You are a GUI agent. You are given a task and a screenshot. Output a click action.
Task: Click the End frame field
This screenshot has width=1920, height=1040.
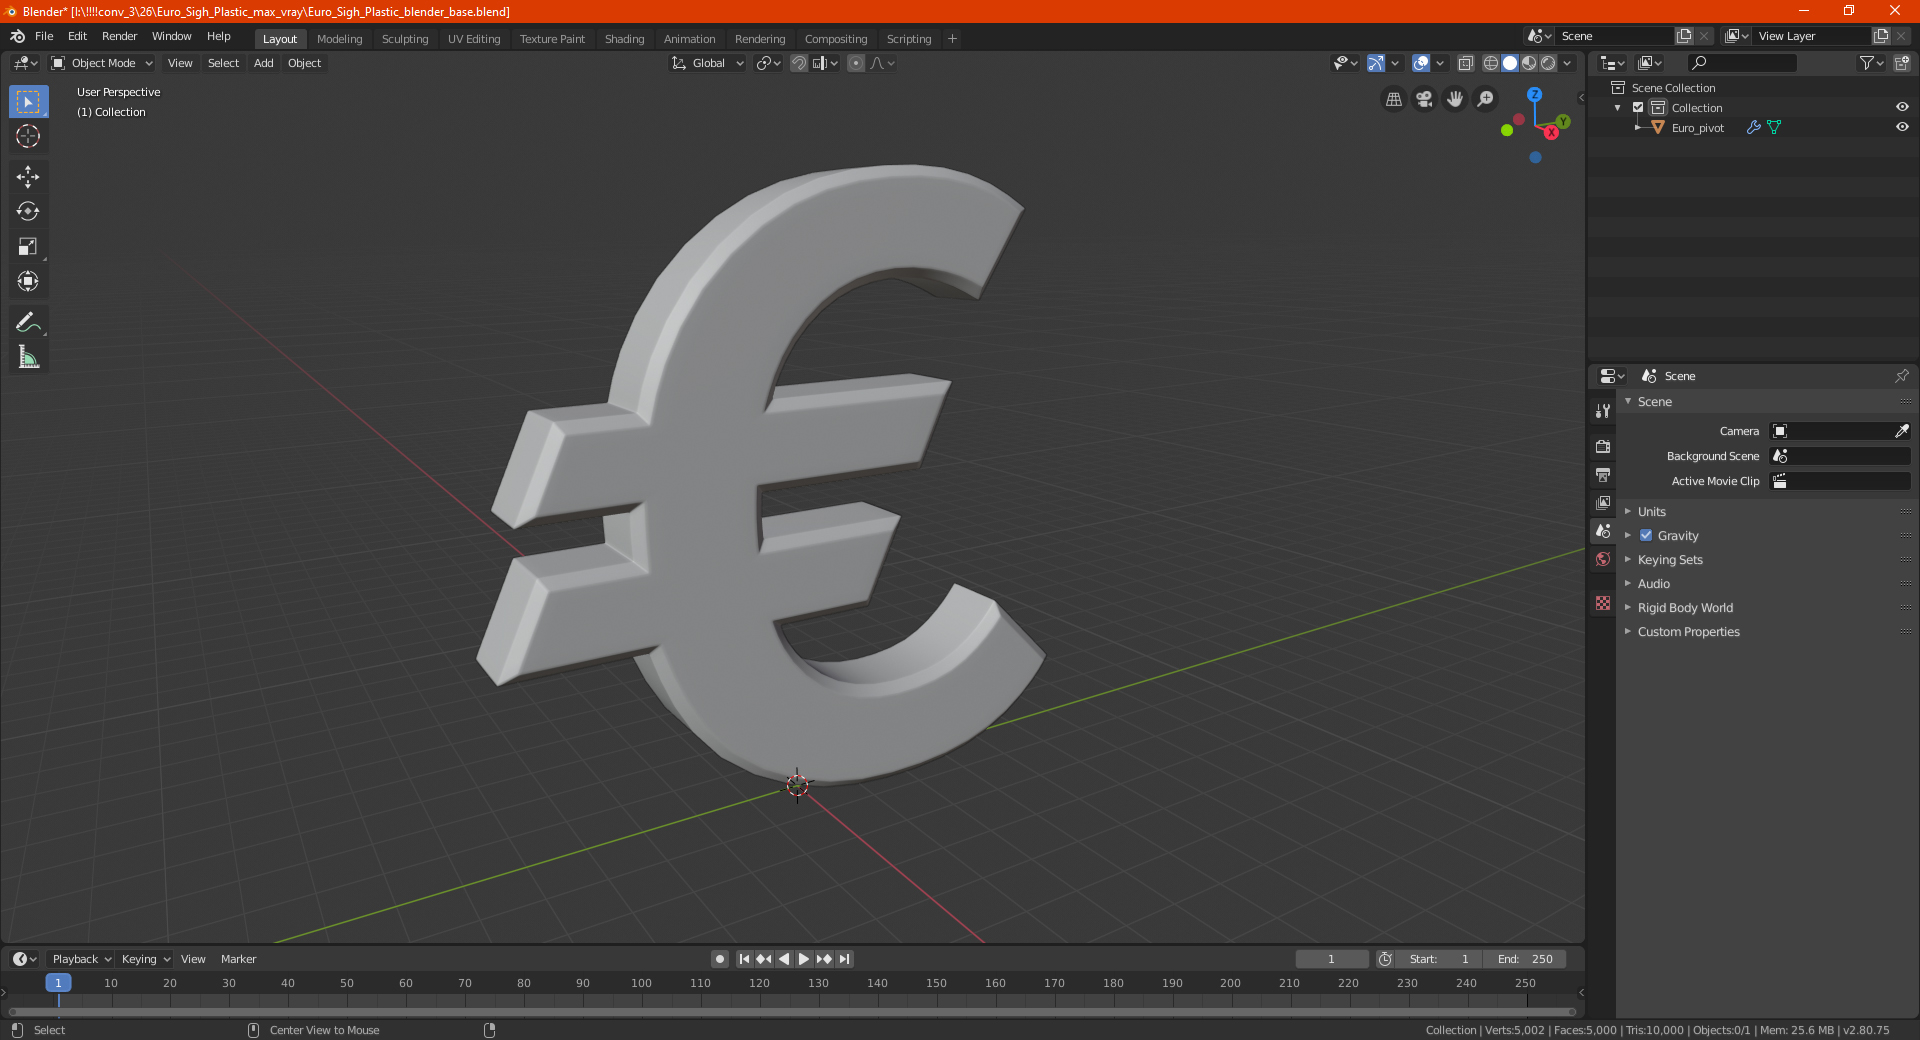tap(1525, 959)
